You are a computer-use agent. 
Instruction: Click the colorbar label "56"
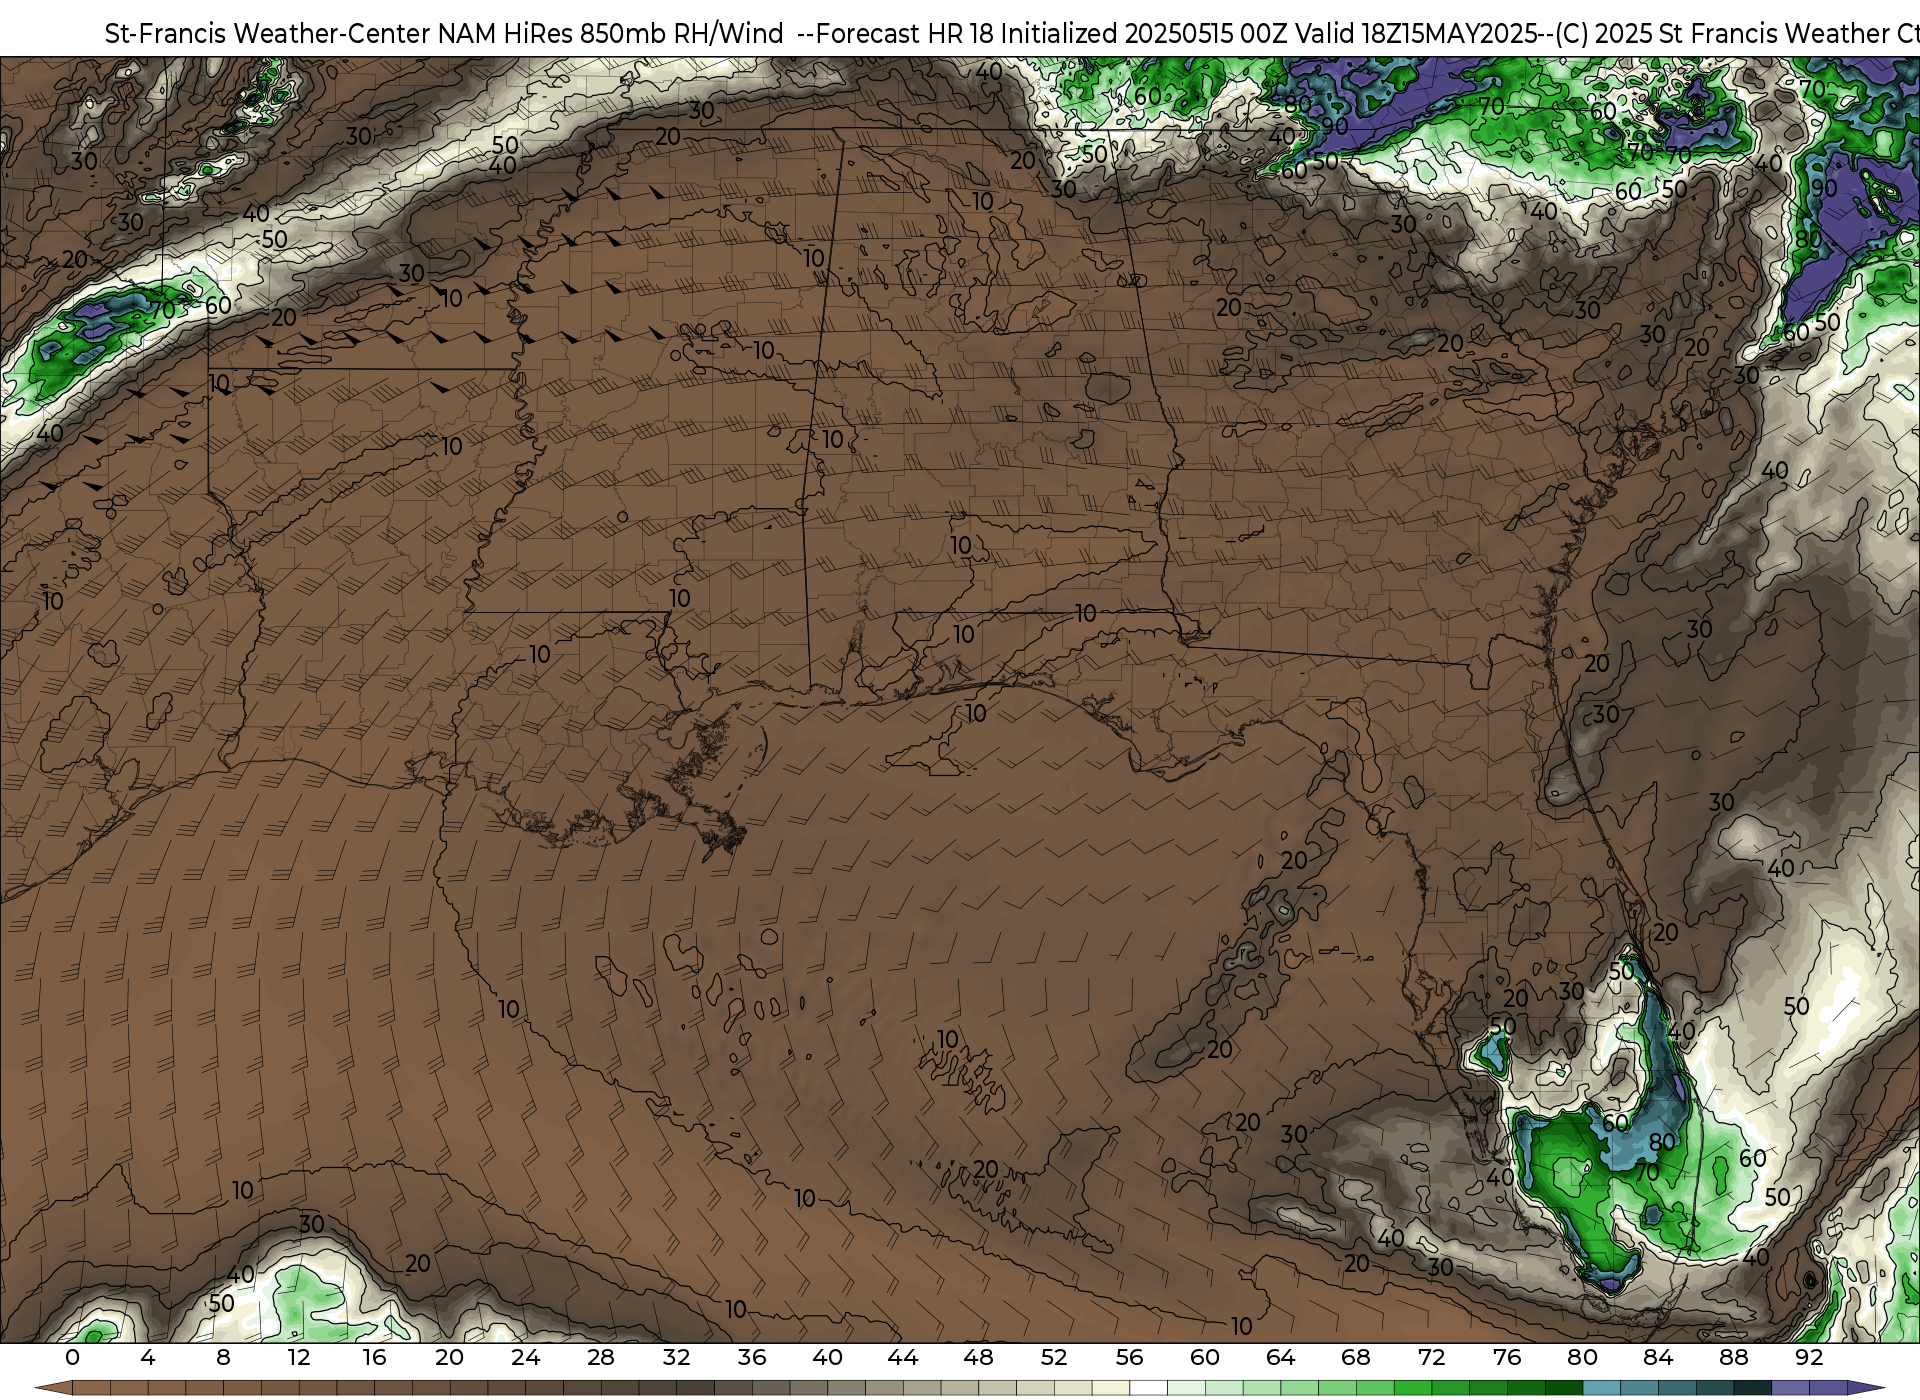click(1129, 1357)
